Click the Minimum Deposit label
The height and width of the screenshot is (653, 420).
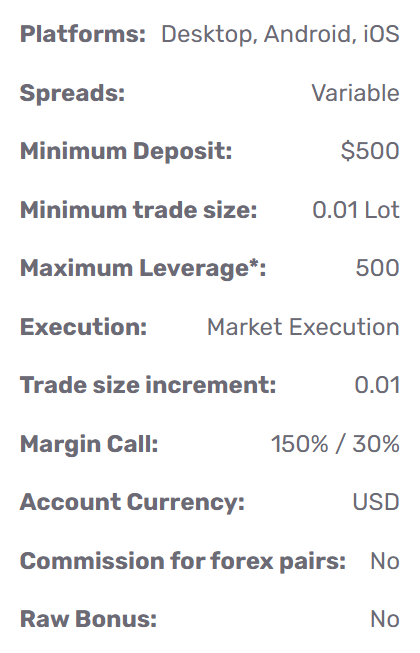pos(126,151)
